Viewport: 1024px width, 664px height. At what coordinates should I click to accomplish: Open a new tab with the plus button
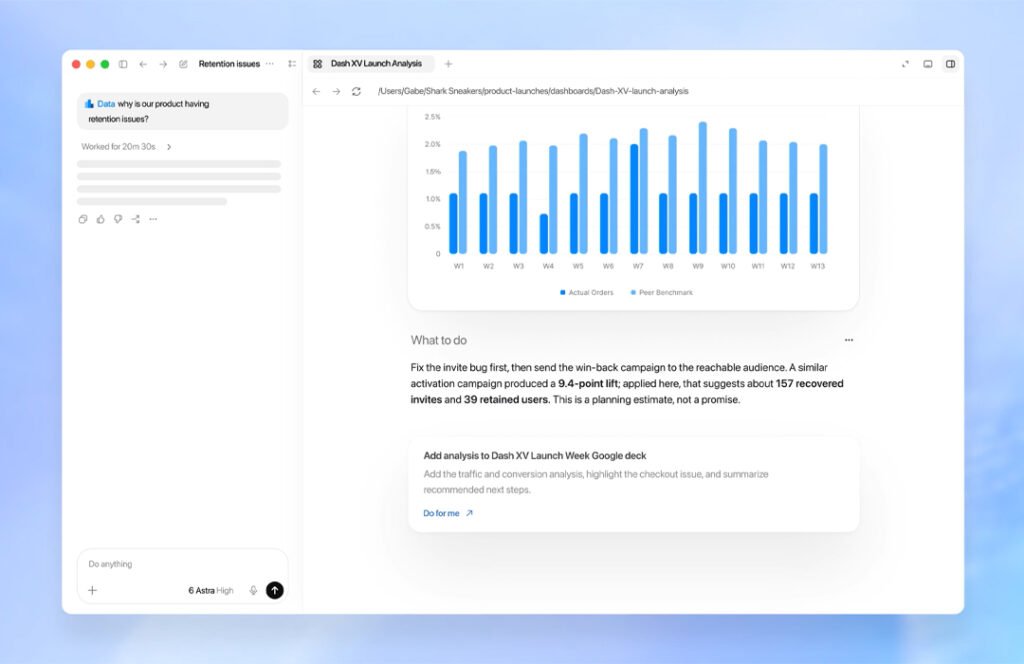[449, 64]
